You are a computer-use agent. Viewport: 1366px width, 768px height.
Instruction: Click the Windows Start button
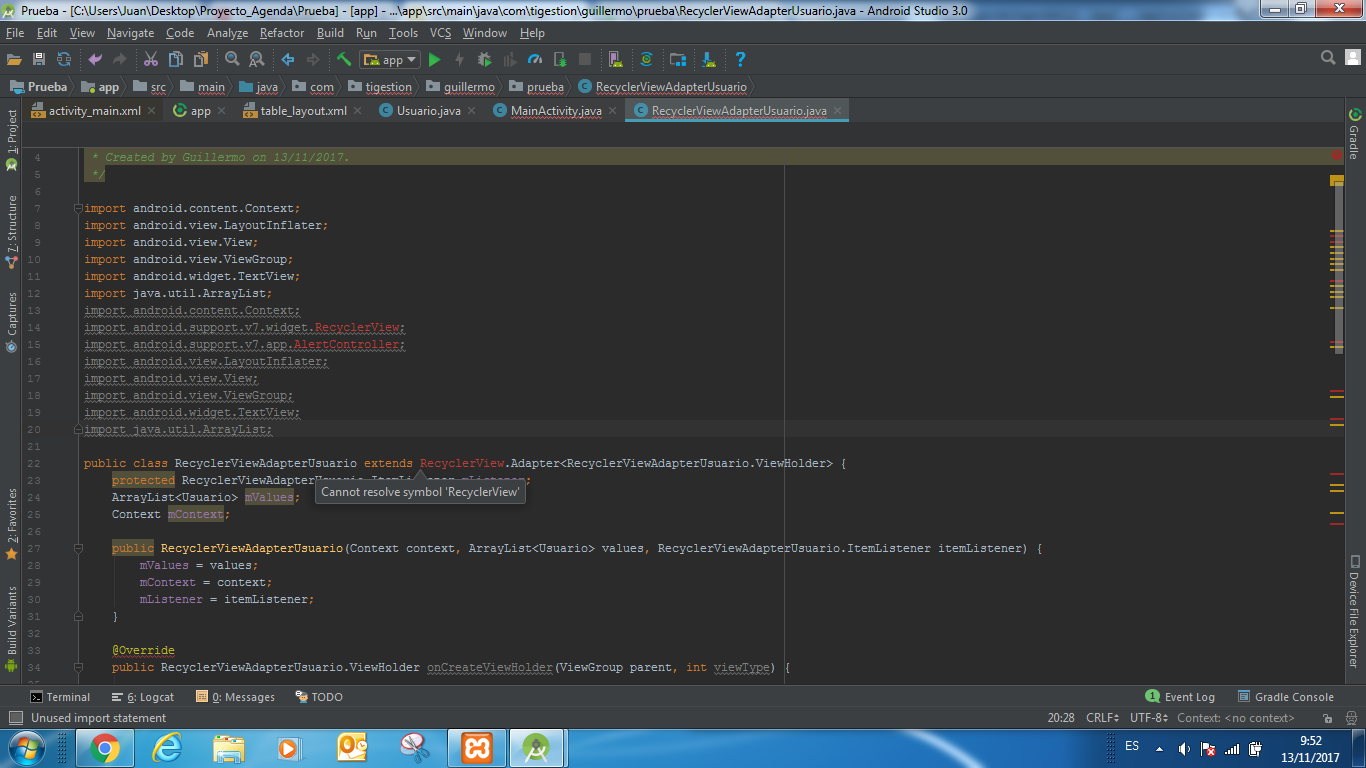(26, 748)
